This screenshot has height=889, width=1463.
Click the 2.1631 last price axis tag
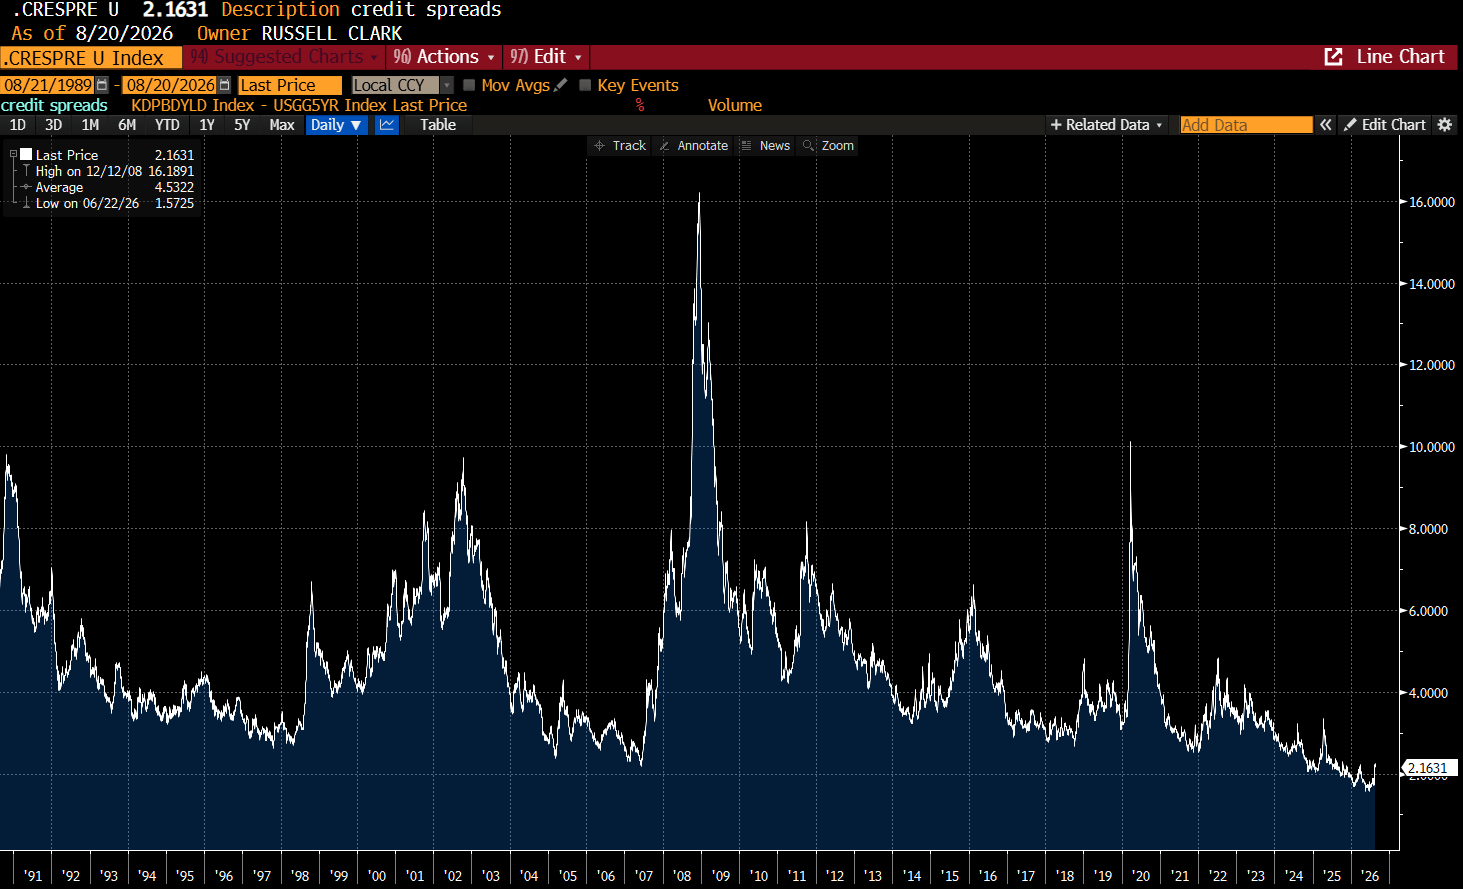1430,768
